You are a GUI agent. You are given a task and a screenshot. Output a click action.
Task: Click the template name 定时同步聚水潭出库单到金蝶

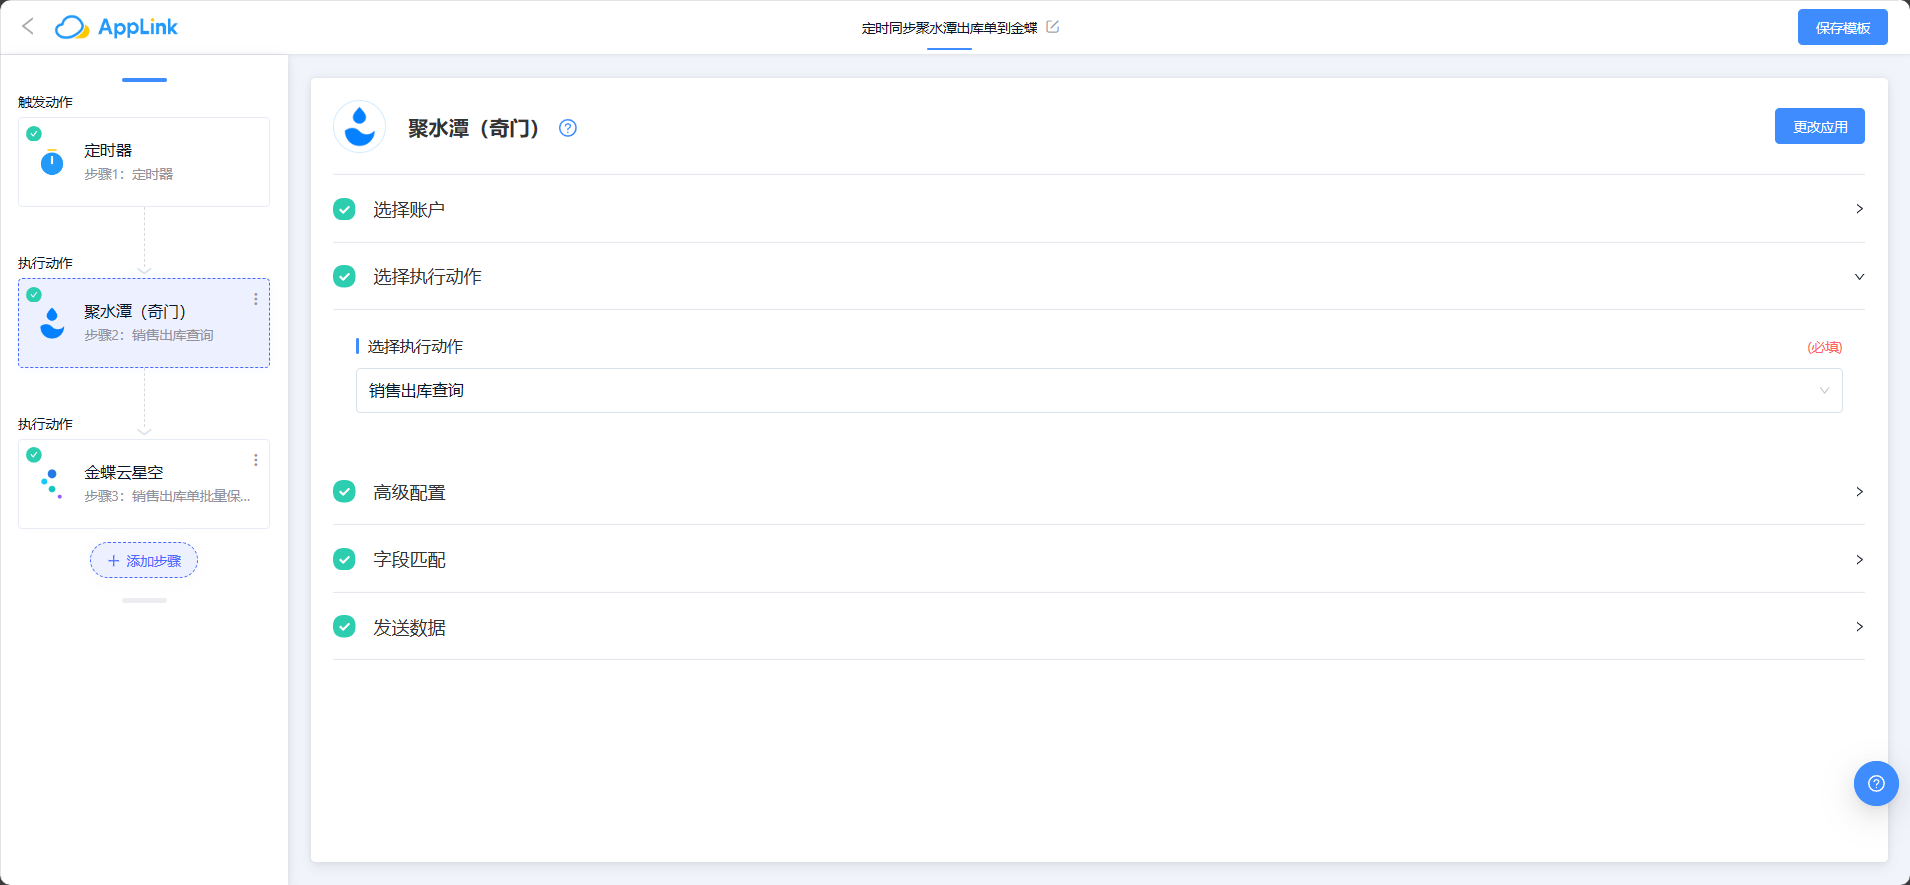tap(949, 28)
